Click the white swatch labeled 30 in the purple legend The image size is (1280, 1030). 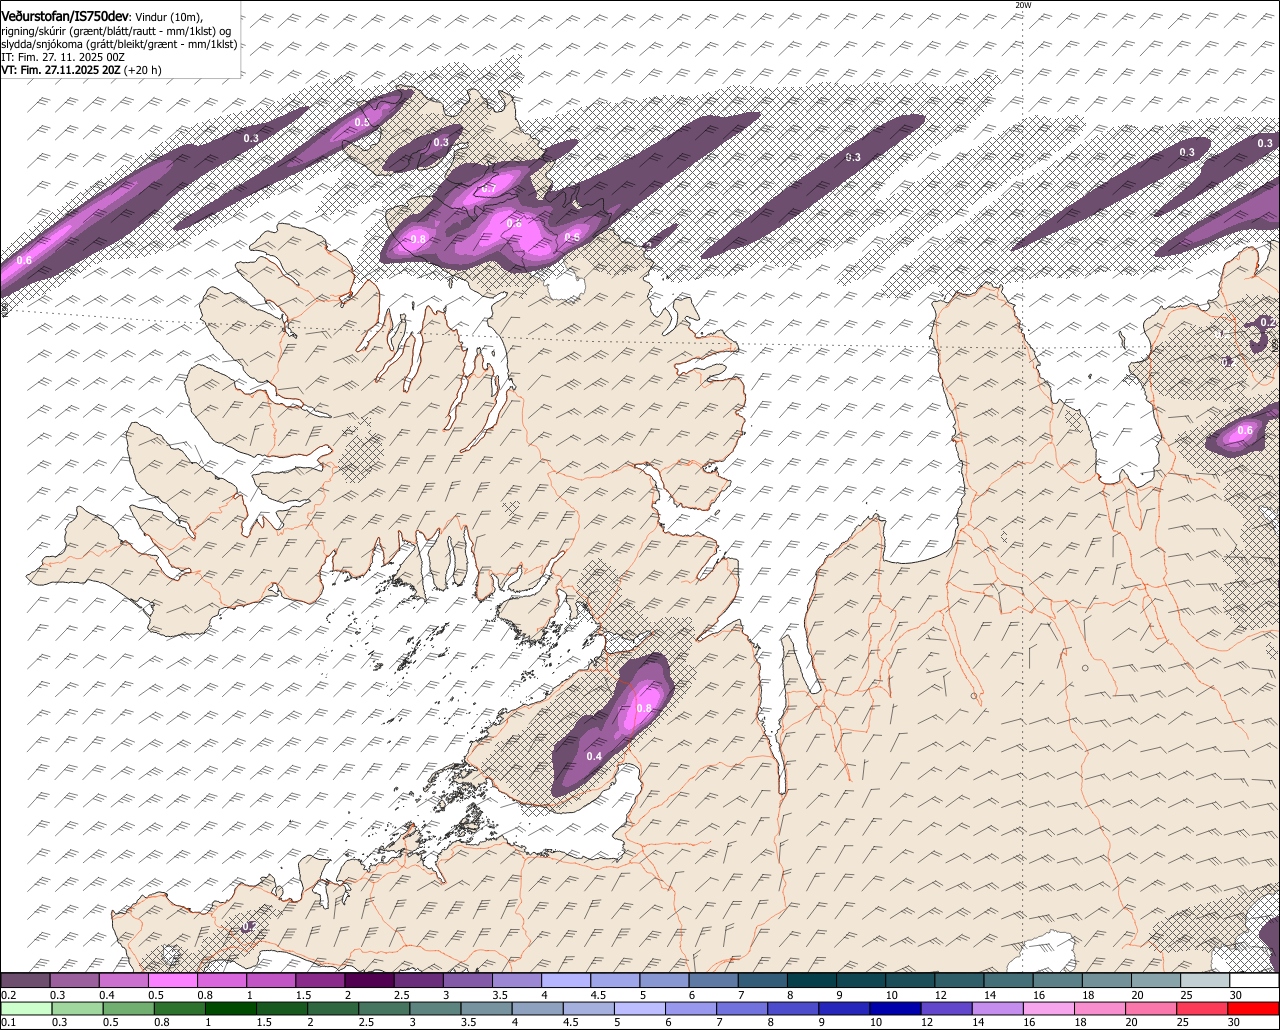[x=1255, y=981]
